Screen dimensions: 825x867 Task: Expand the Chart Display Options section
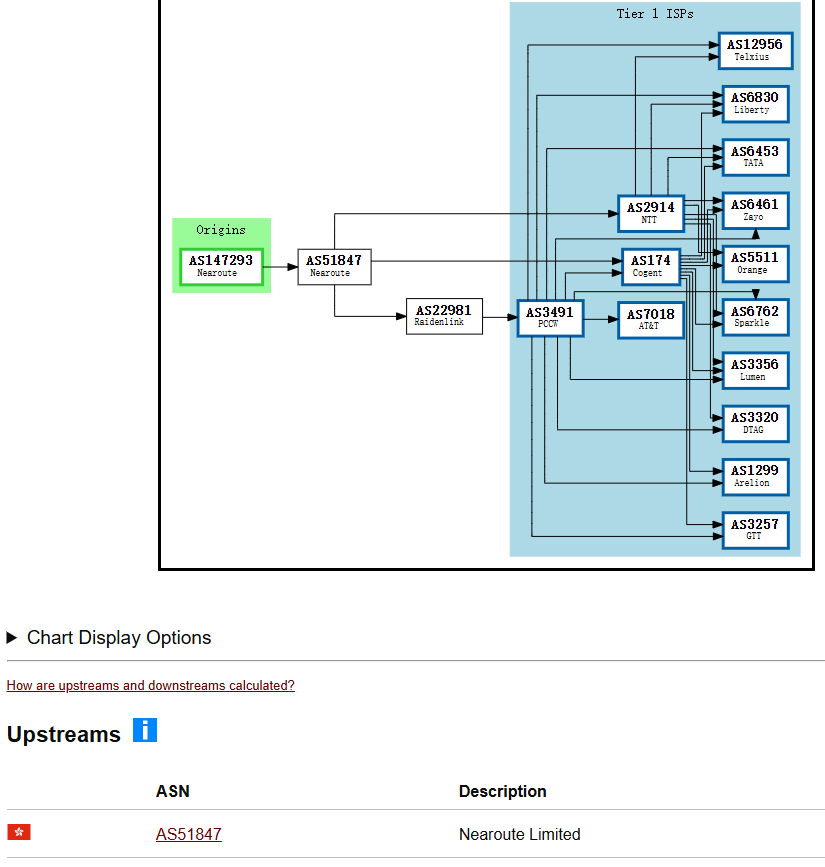tap(119, 637)
